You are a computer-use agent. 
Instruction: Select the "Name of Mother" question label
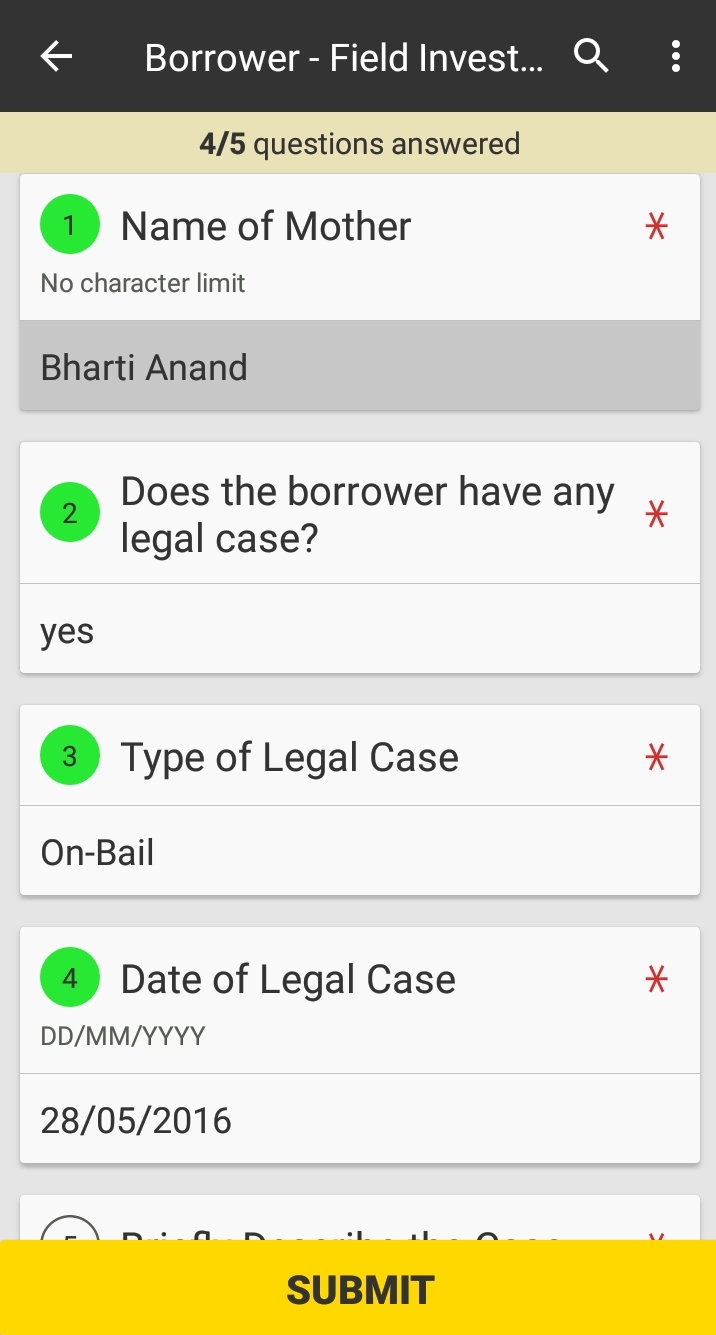[x=266, y=227]
